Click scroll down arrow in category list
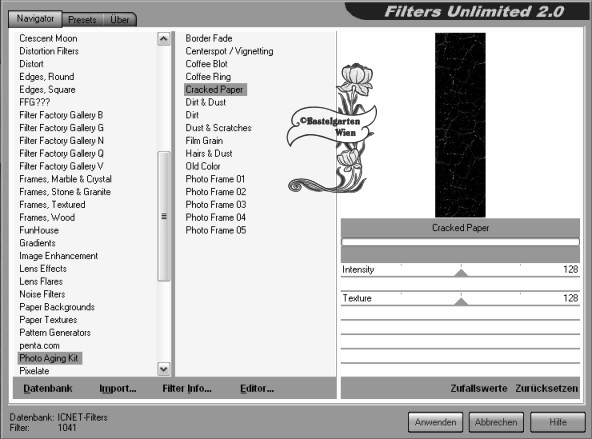The height and width of the screenshot is (439, 592). [163, 369]
